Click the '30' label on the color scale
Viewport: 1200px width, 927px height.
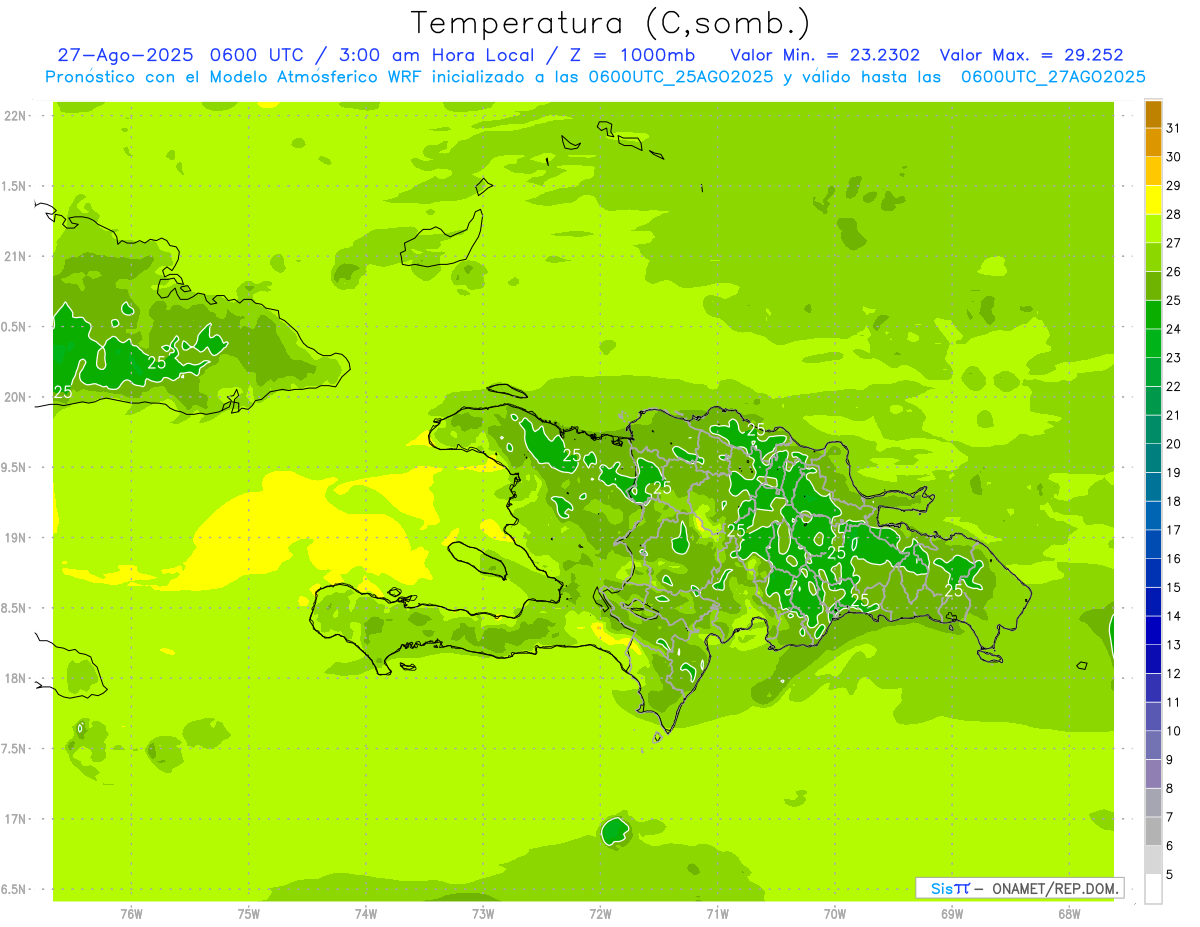click(x=1174, y=157)
